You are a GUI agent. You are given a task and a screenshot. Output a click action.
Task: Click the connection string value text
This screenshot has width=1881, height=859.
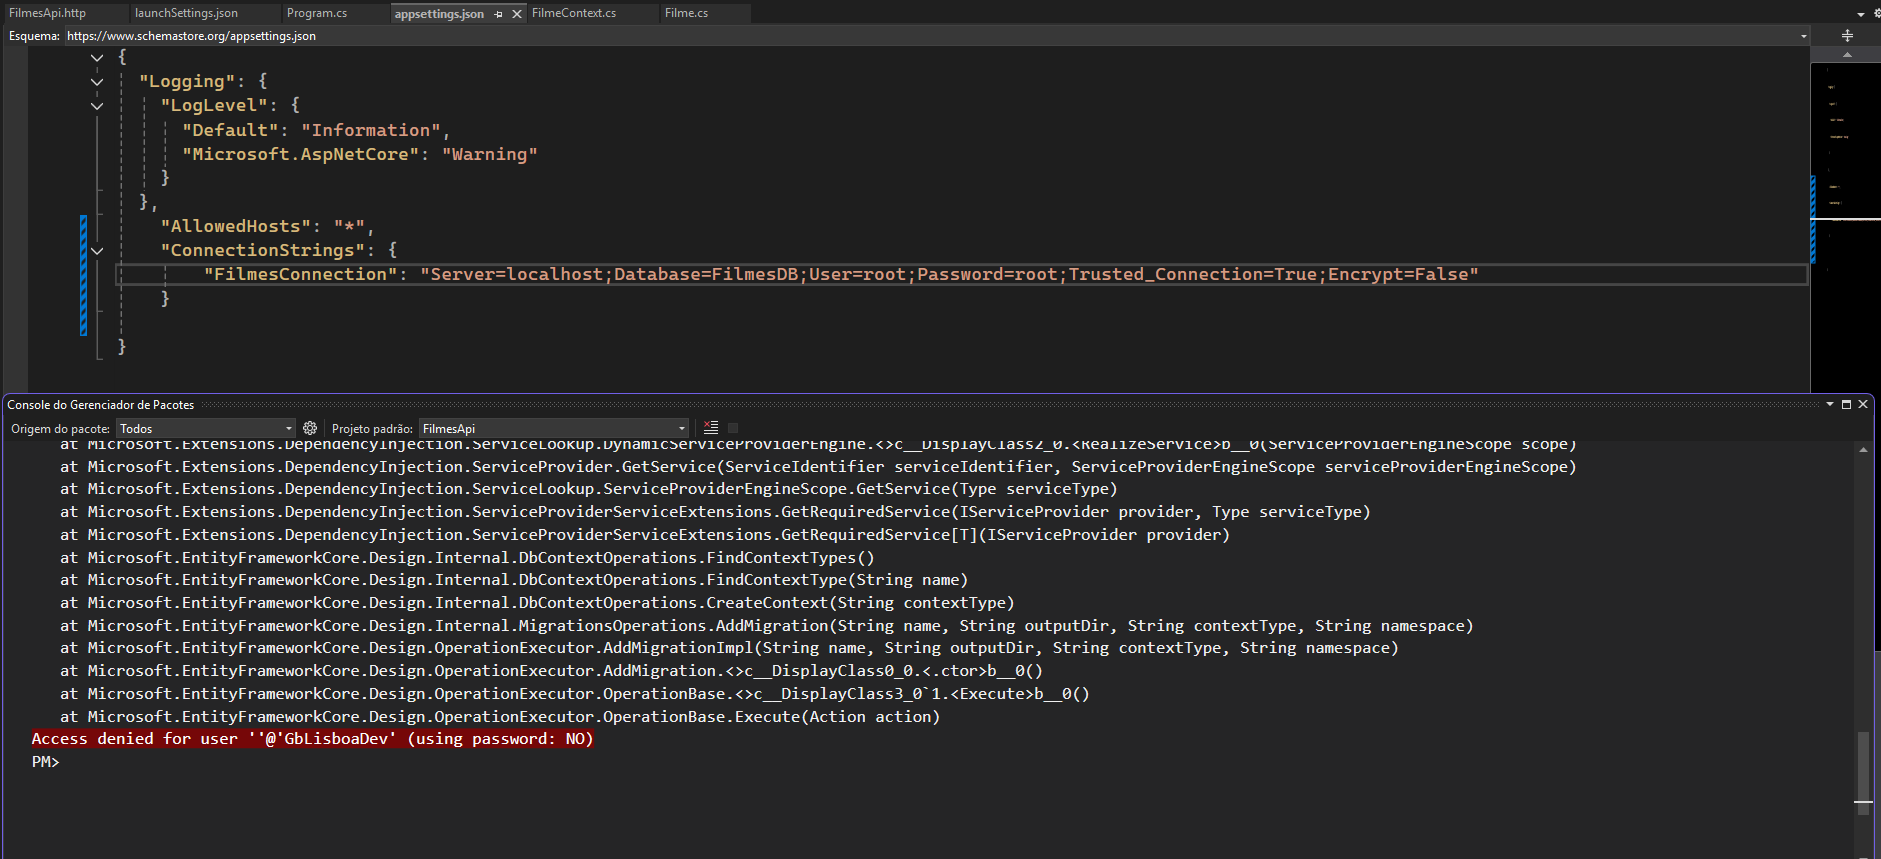(x=949, y=274)
